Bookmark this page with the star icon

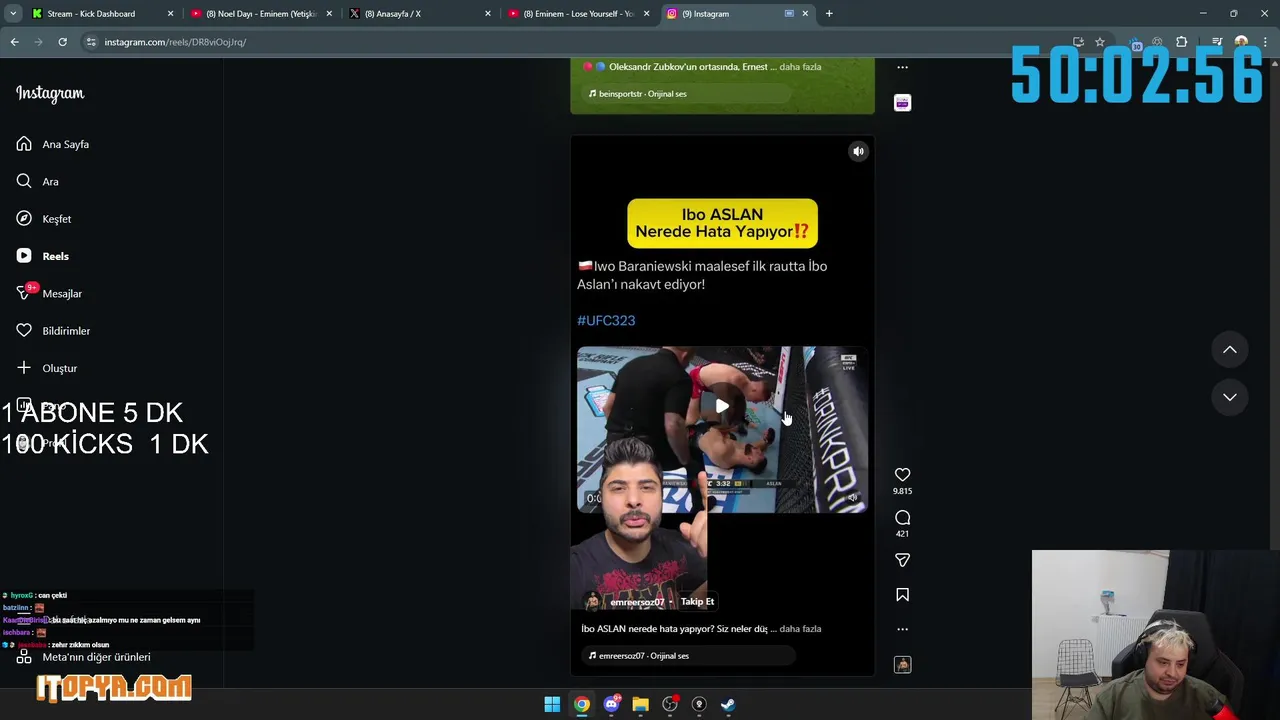tap(1100, 42)
